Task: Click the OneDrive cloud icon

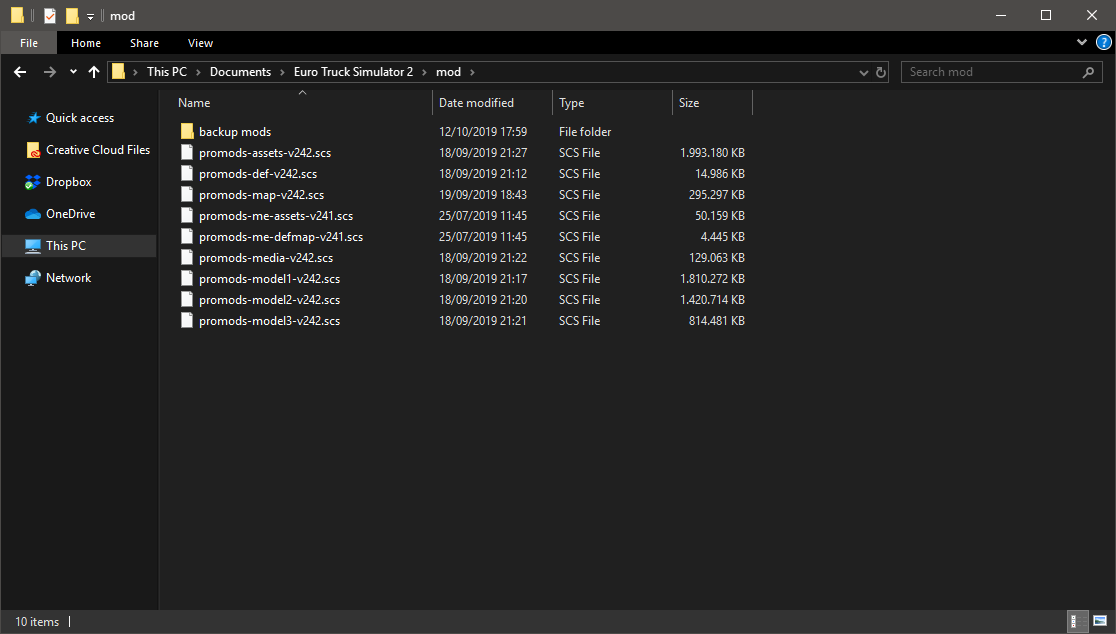Action: [x=33, y=214]
